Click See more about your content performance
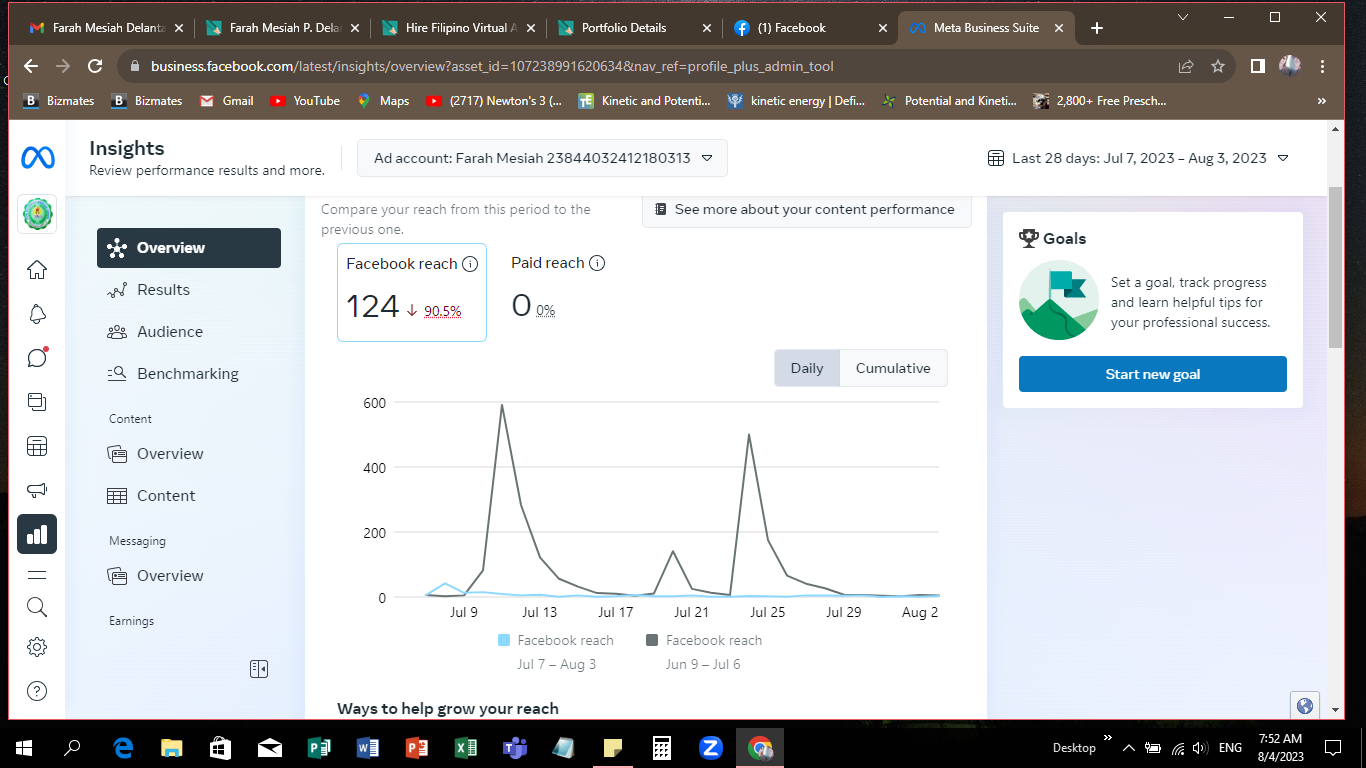Image resolution: width=1366 pixels, height=768 pixels. coord(806,210)
